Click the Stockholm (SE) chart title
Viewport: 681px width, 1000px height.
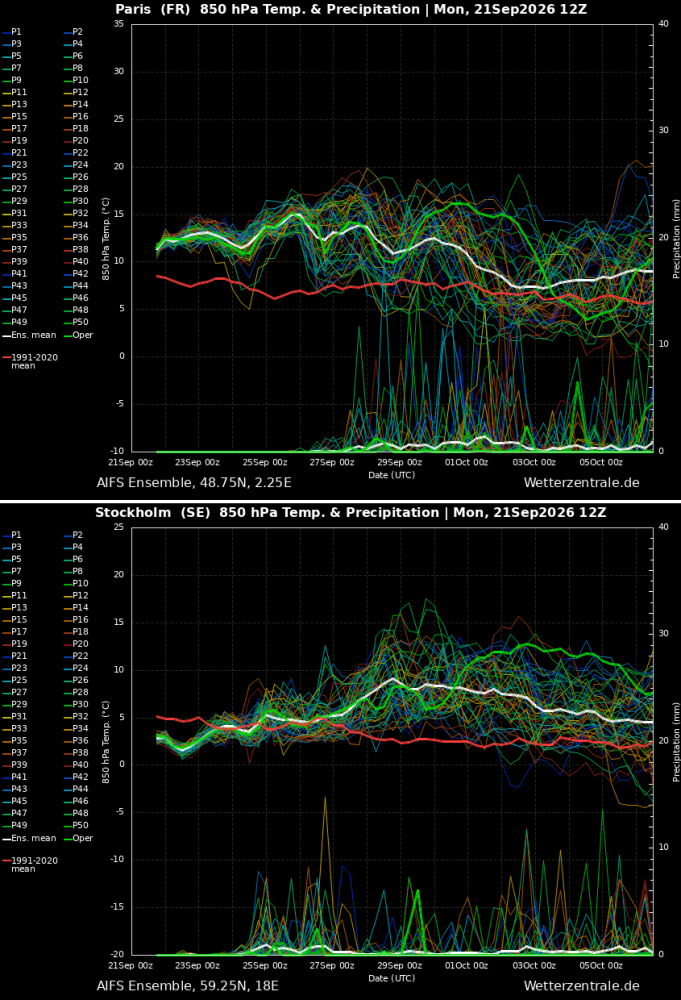tap(351, 513)
